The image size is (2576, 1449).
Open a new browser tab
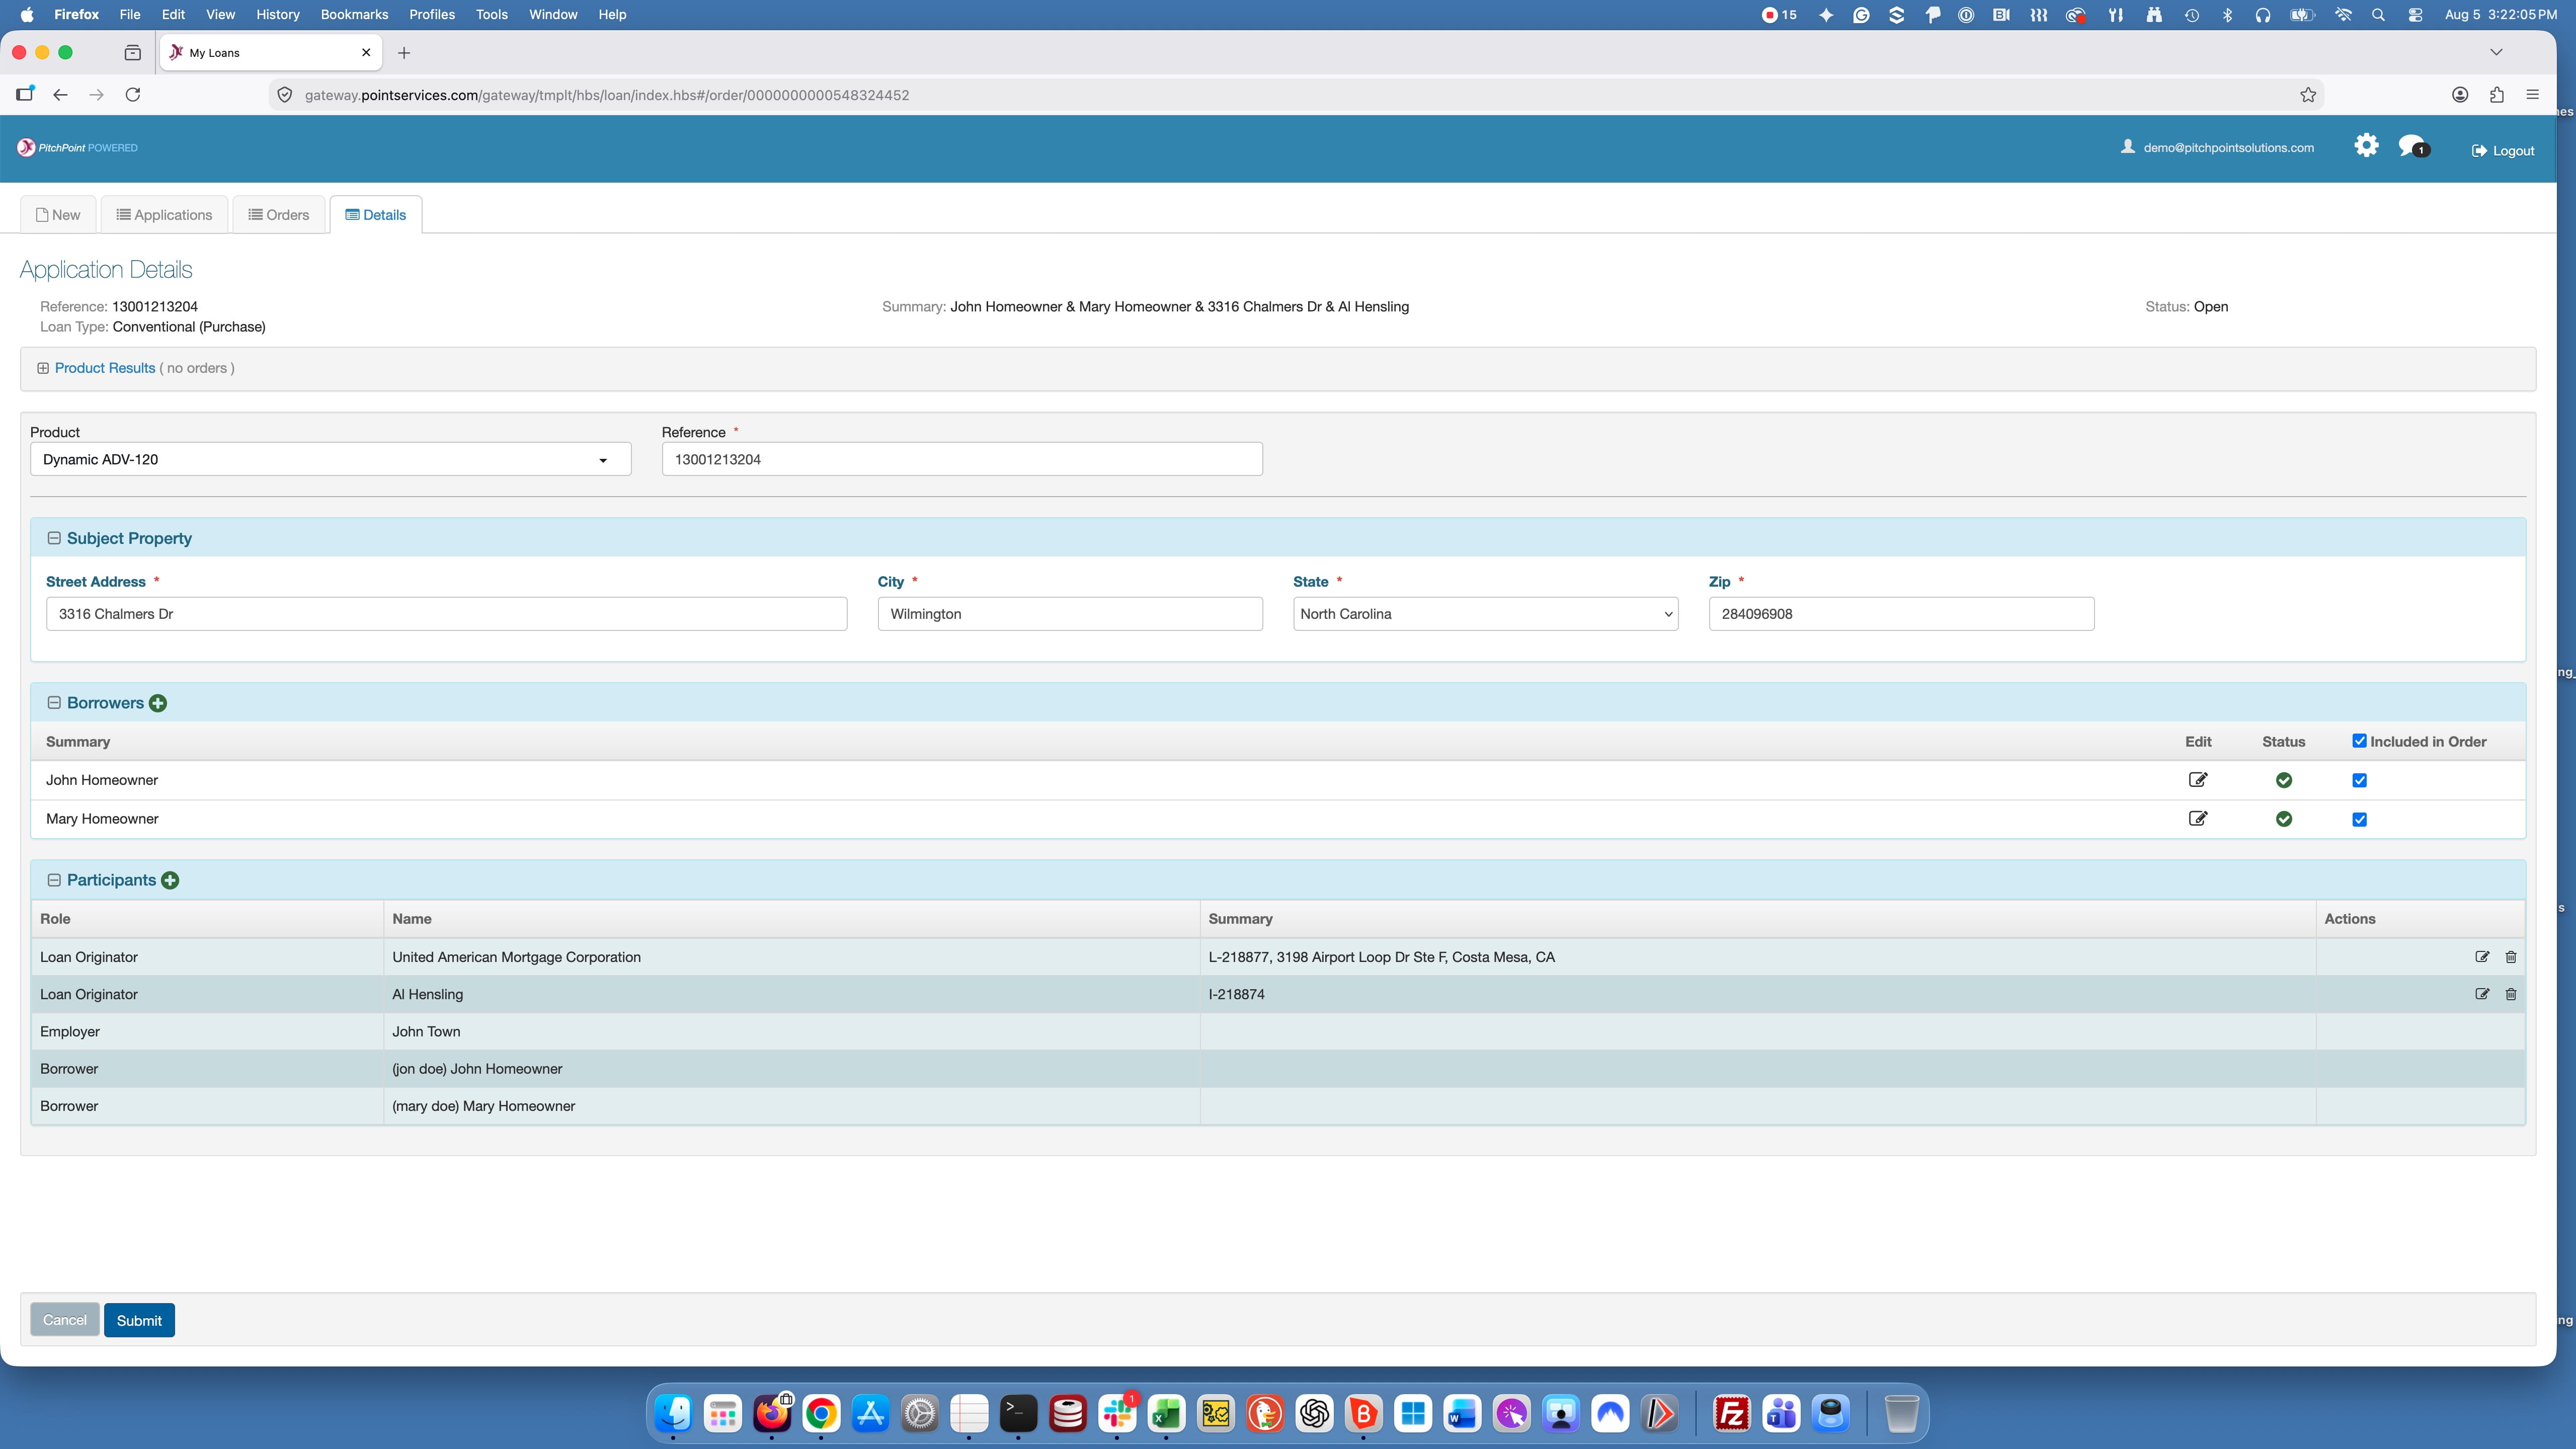[404, 53]
